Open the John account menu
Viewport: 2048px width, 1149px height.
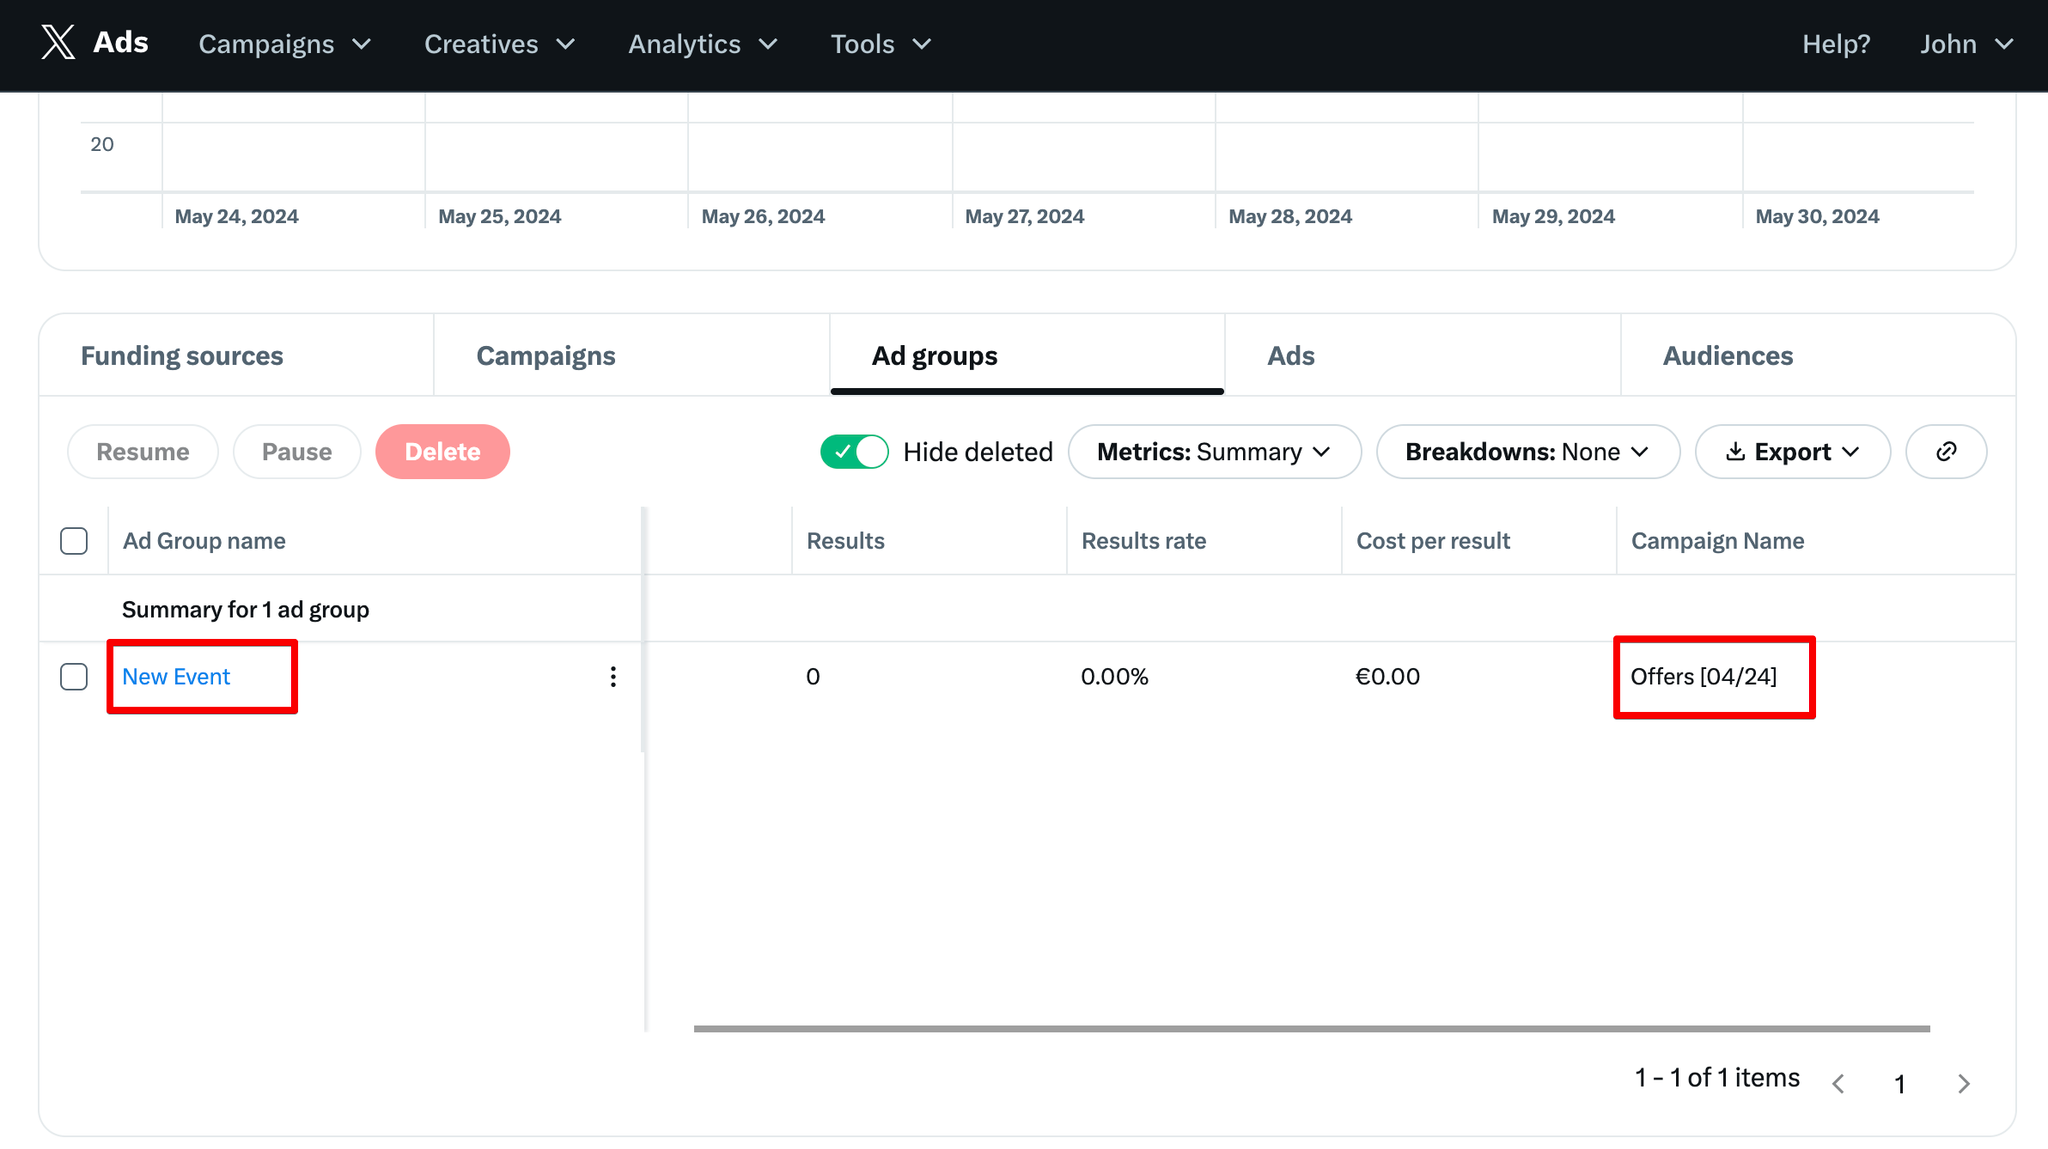point(1966,44)
